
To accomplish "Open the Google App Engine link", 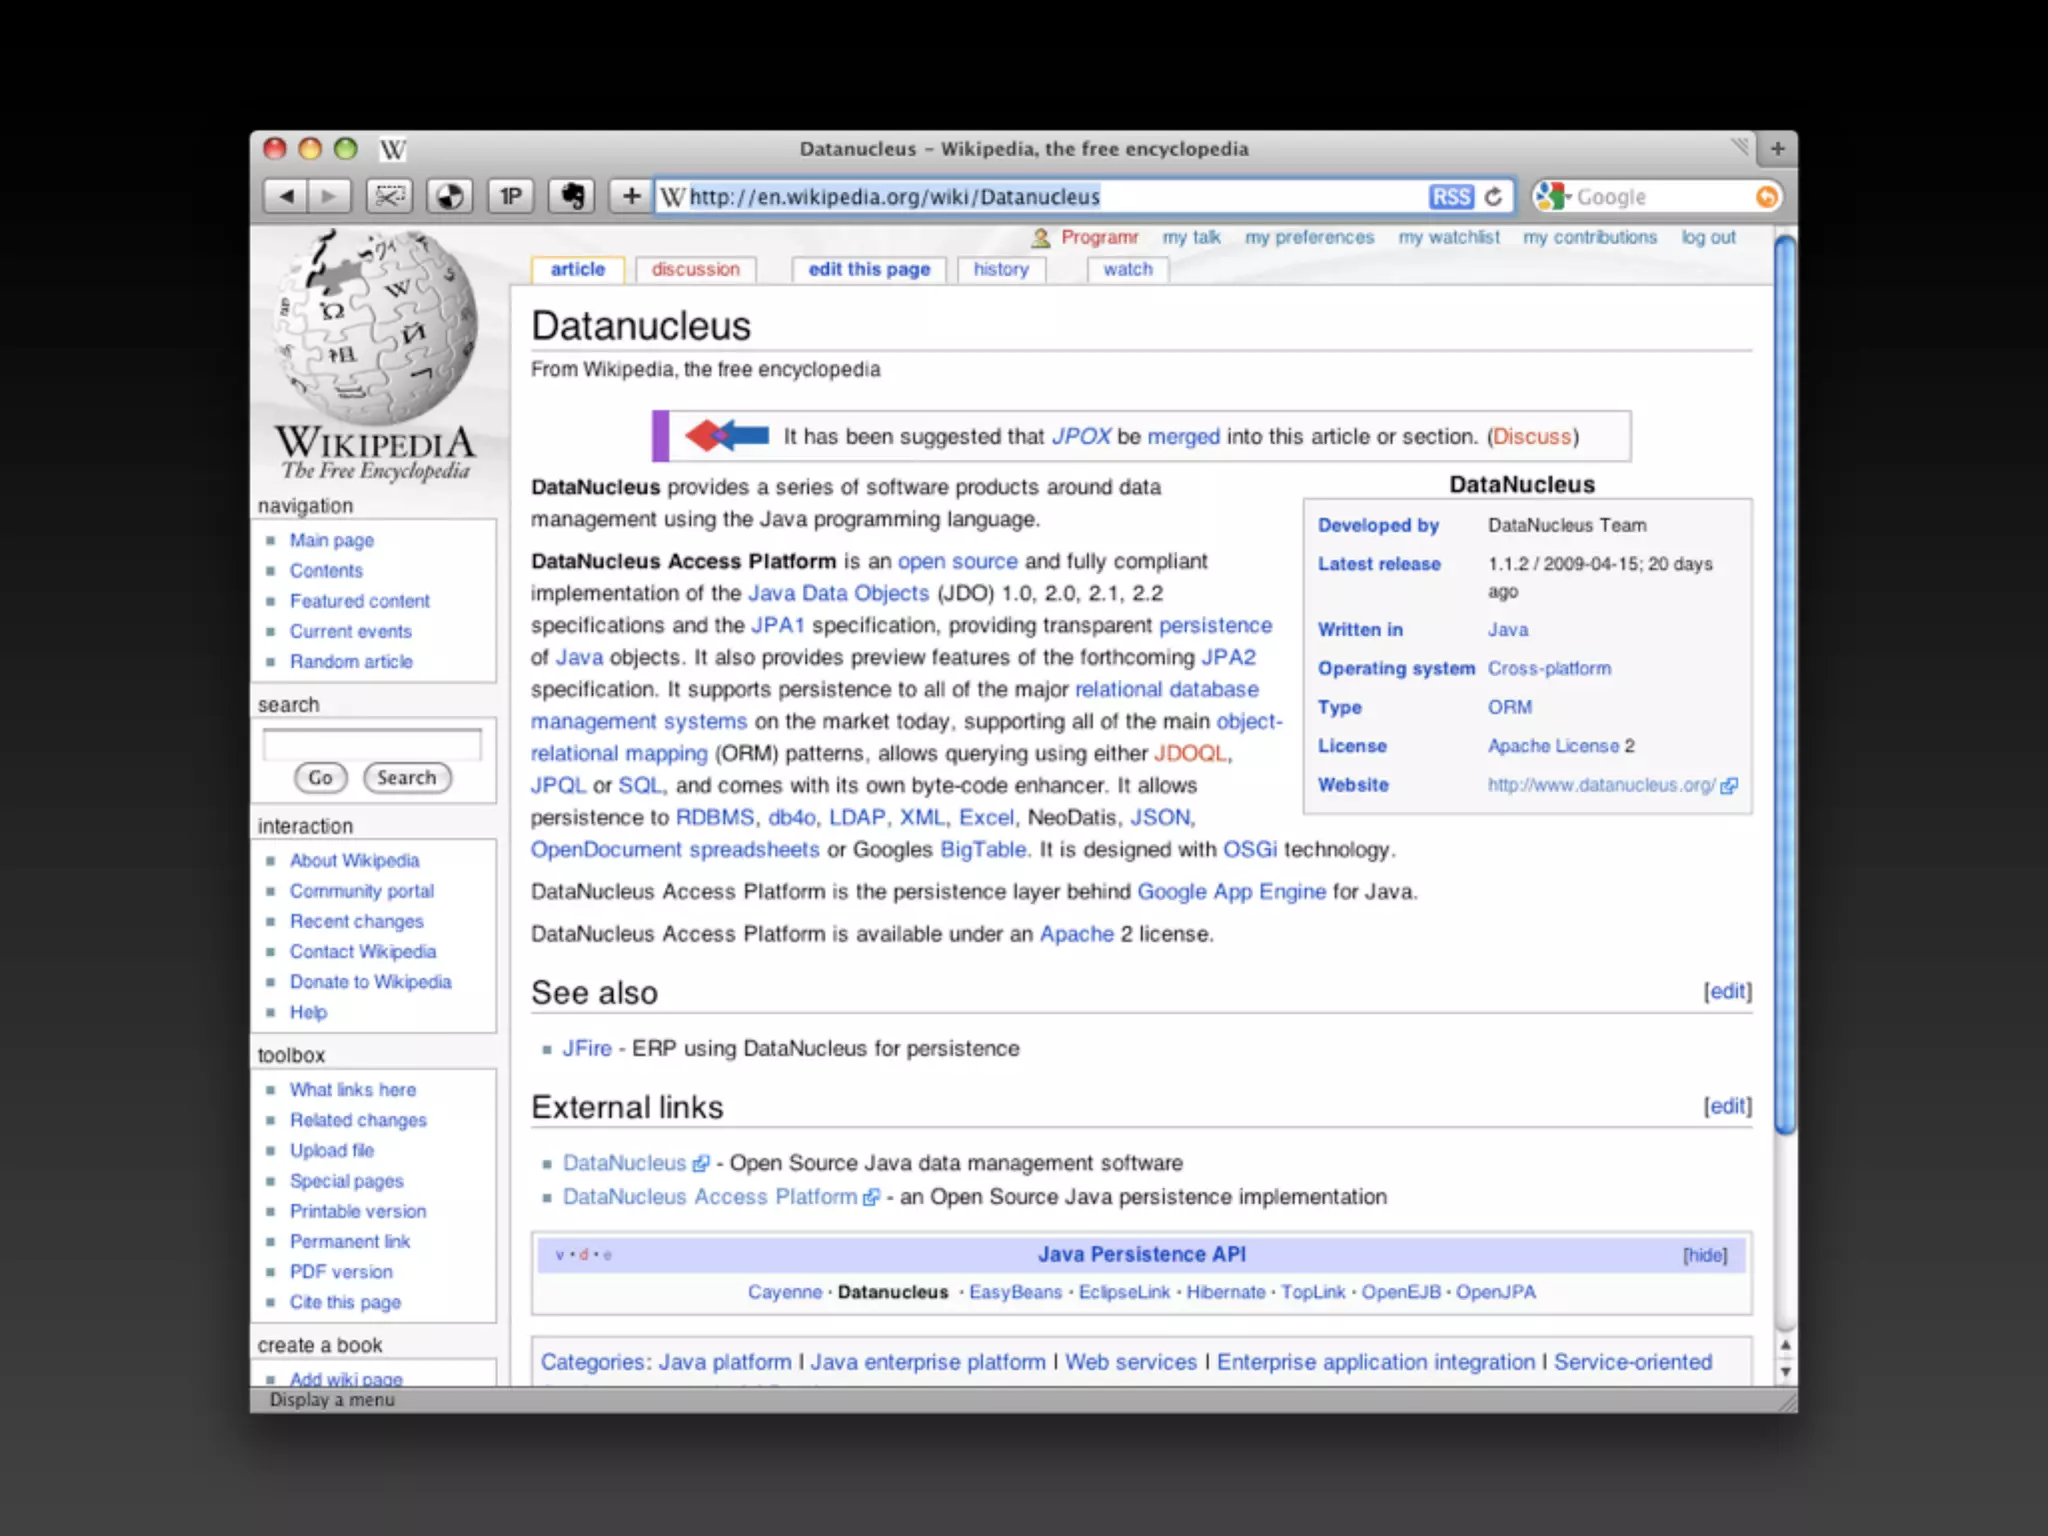I will point(1231,891).
